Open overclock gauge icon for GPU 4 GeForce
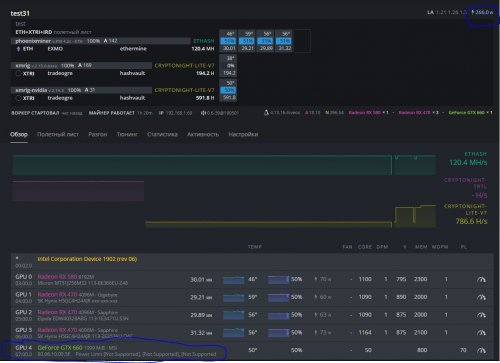 point(481,350)
